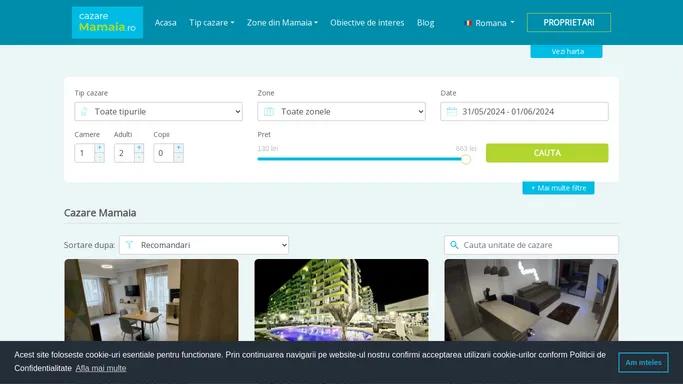Click the price range slider handle
This screenshot has width=683, height=384.
pyautogui.click(x=466, y=159)
